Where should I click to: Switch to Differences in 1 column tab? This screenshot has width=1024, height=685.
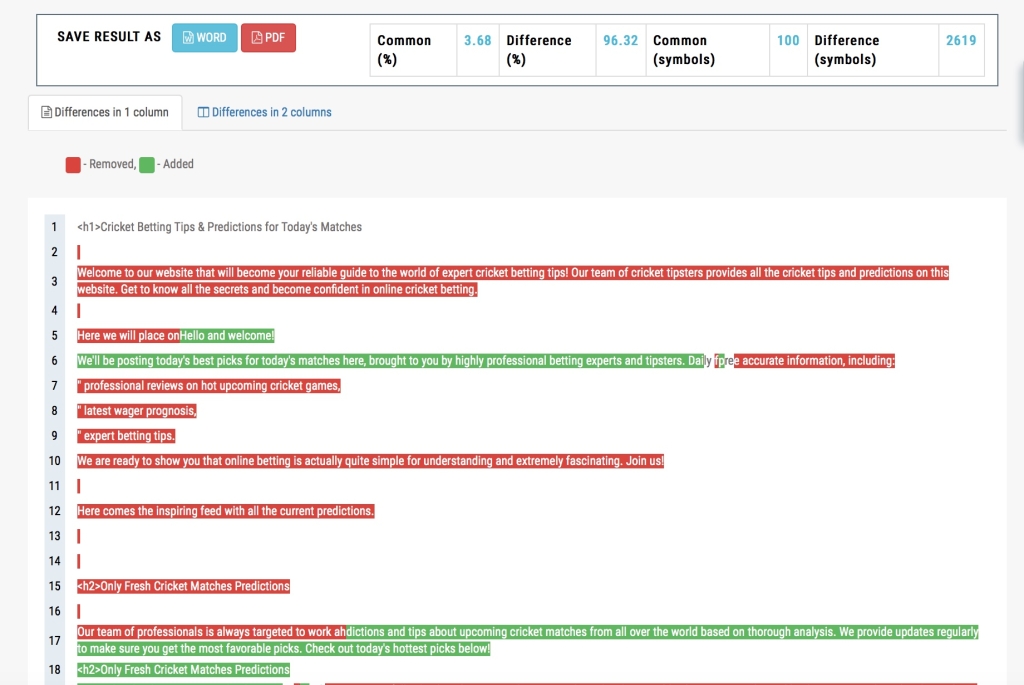(105, 113)
